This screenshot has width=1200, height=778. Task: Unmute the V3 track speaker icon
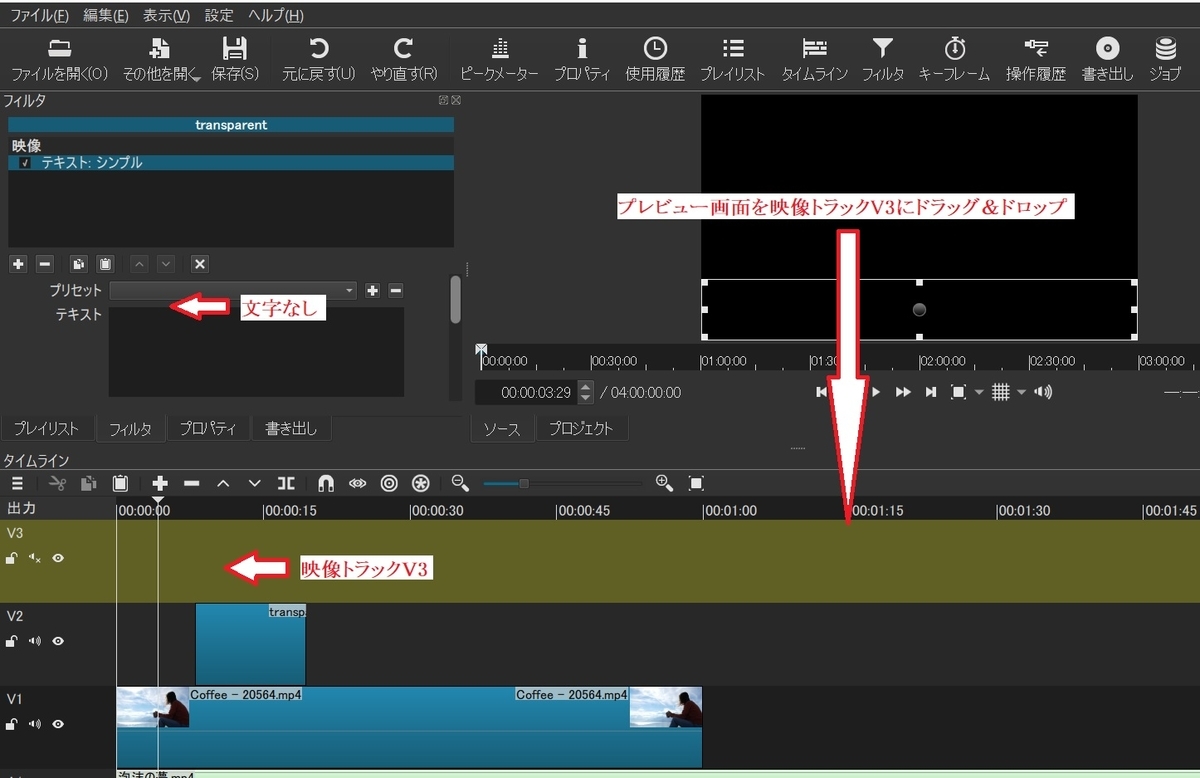pyautogui.click(x=35, y=558)
